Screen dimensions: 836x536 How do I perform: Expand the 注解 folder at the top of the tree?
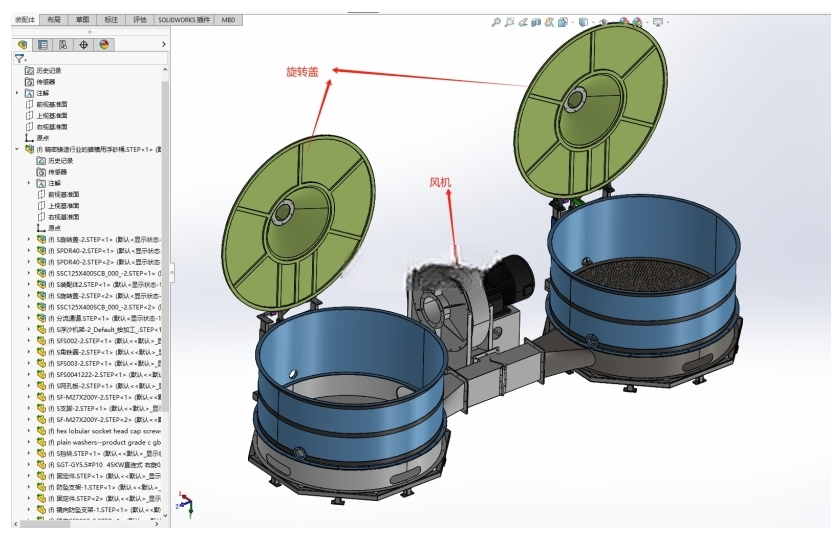[18, 93]
